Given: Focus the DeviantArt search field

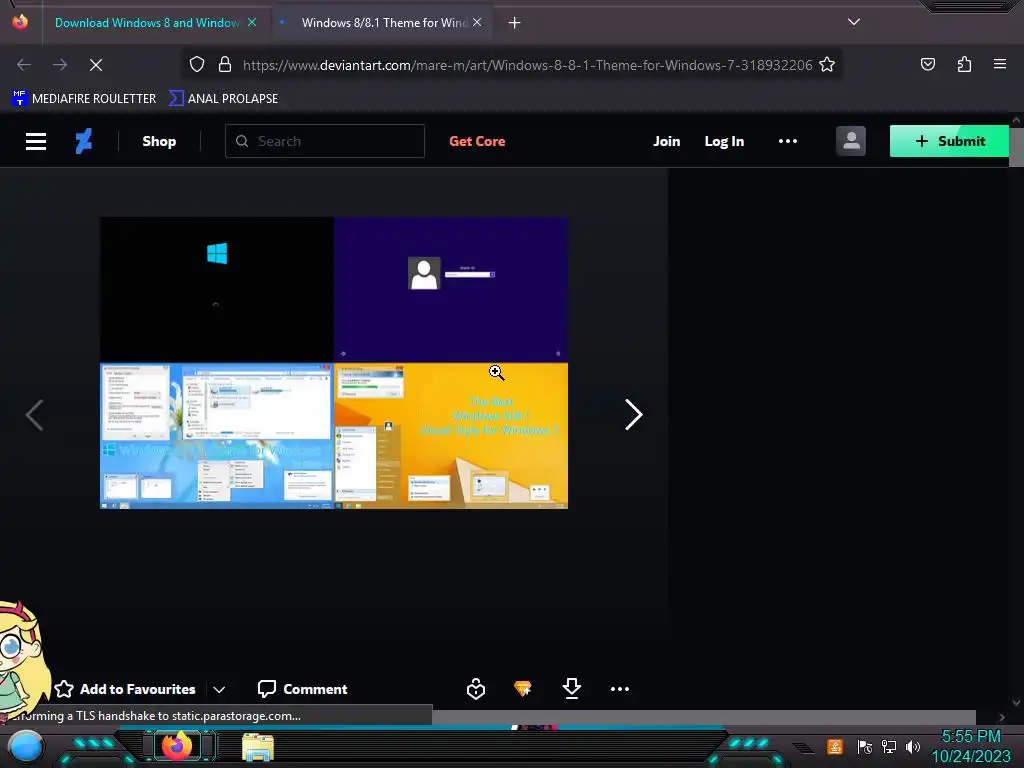Looking at the screenshot, I should click(x=325, y=141).
